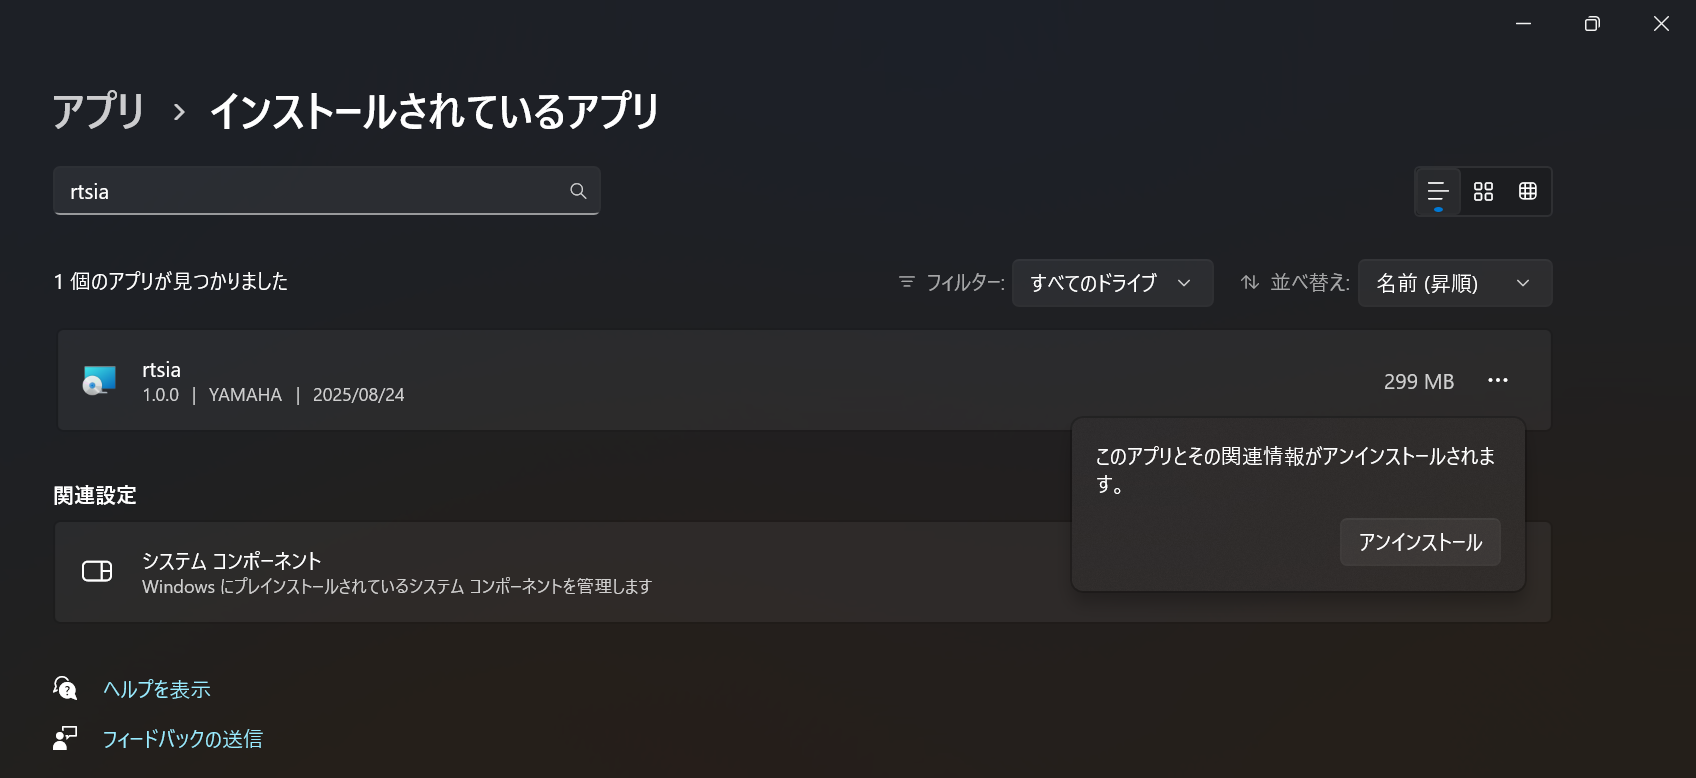Switch to tile view layout
The height and width of the screenshot is (778, 1696).
click(x=1483, y=190)
